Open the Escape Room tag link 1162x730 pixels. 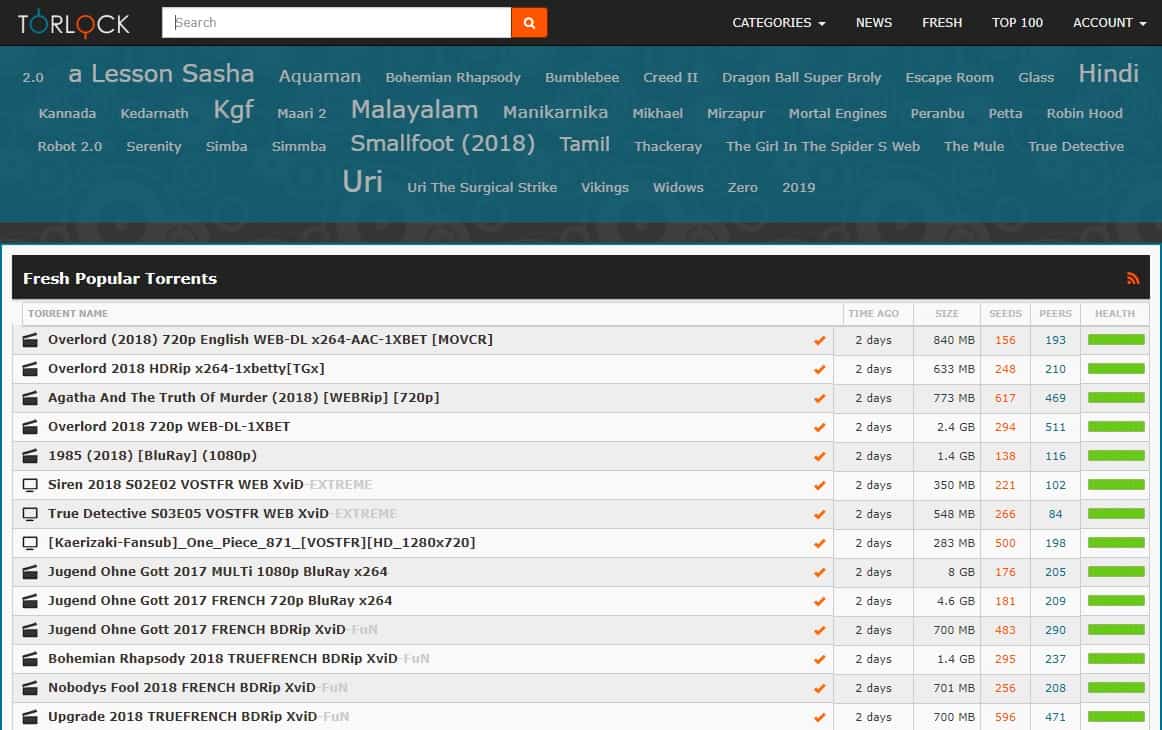(x=949, y=78)
